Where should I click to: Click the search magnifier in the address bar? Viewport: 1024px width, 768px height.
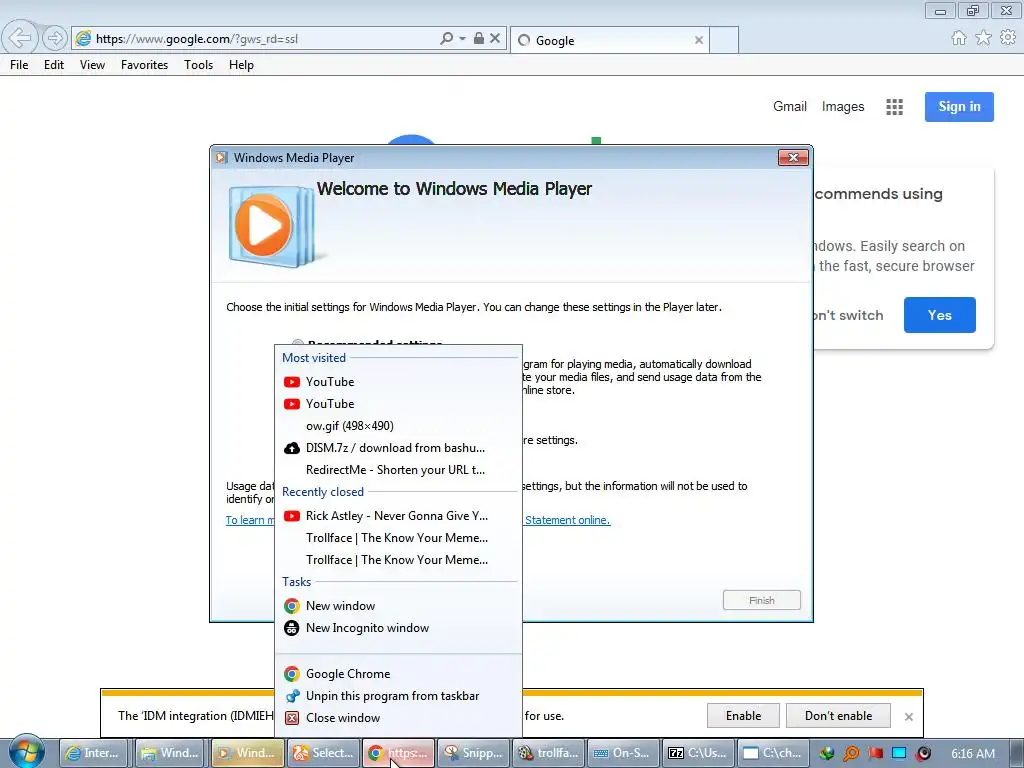[447, 39]
